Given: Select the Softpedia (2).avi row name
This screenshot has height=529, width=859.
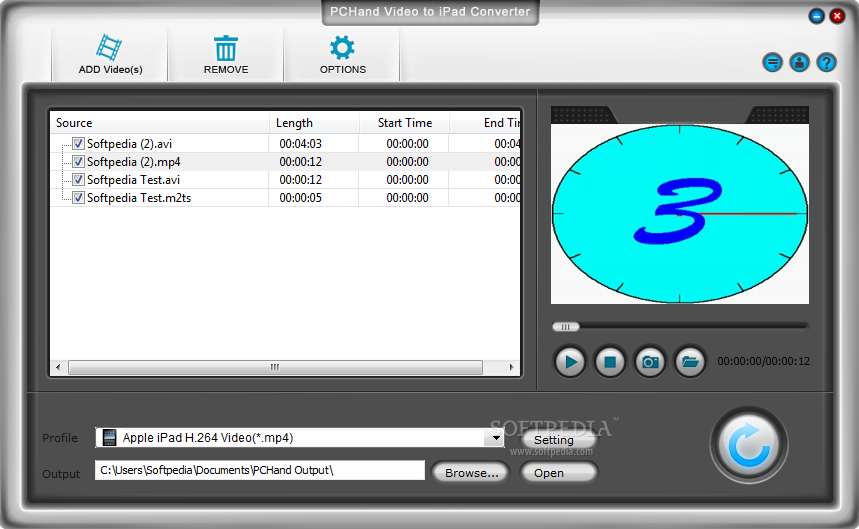Looking at the screenshot, I should coord(129,143).
